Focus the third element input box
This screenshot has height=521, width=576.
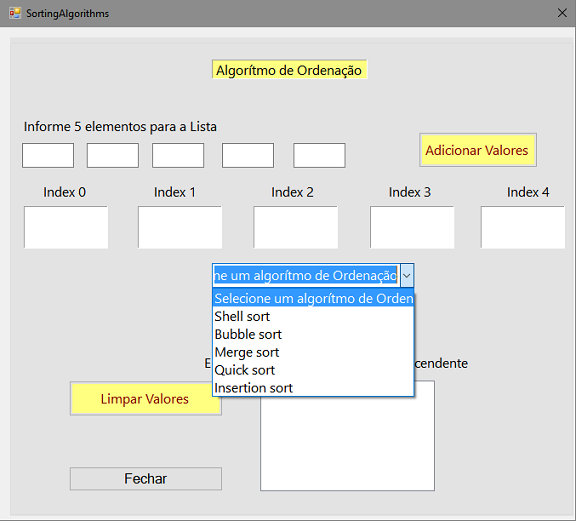click(178, 155)
